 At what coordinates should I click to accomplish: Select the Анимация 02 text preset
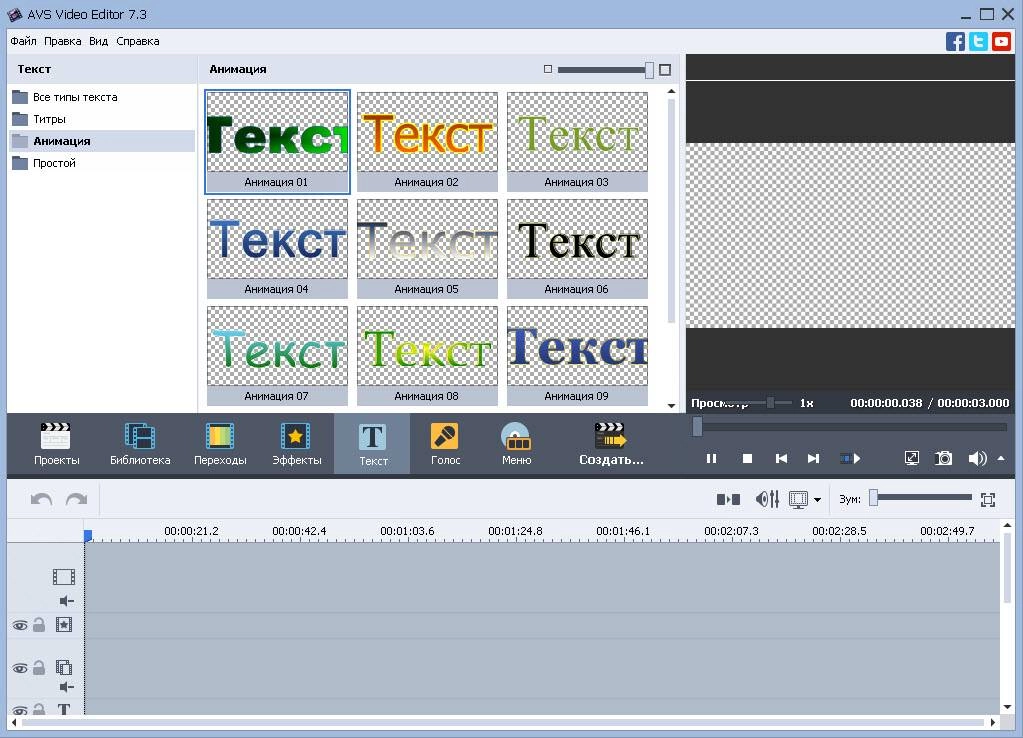[427, 142]
